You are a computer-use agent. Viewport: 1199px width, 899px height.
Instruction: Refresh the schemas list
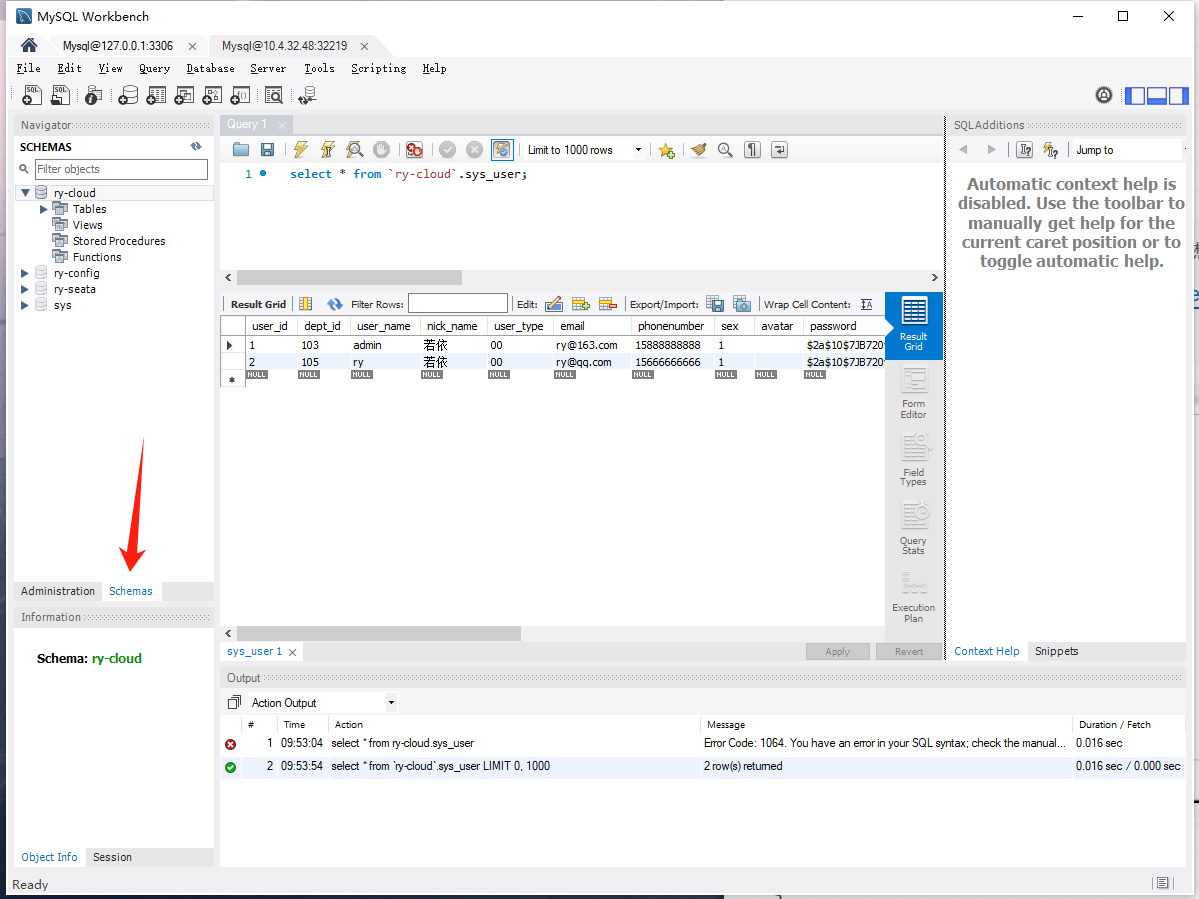[196, 146]
